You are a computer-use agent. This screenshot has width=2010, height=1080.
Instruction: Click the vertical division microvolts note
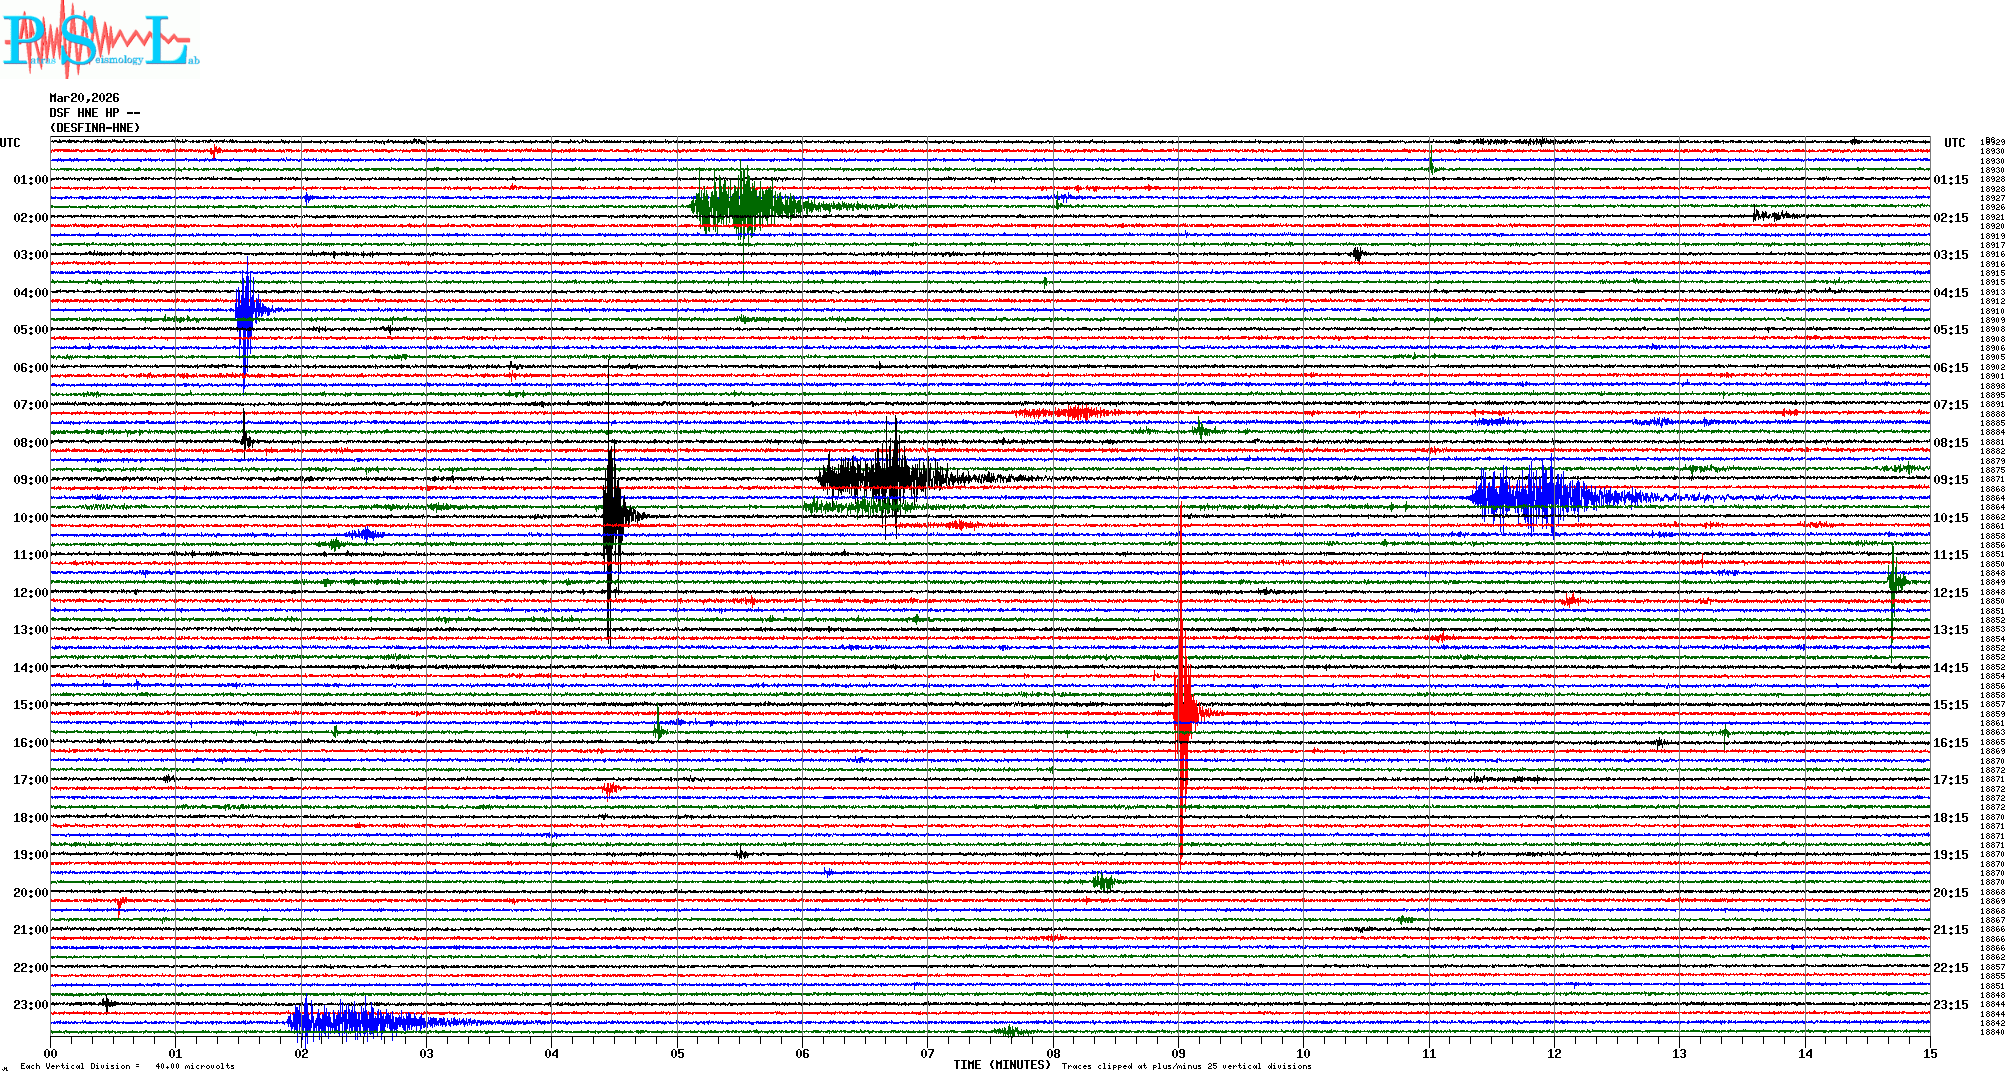[x=127, y=1066]
